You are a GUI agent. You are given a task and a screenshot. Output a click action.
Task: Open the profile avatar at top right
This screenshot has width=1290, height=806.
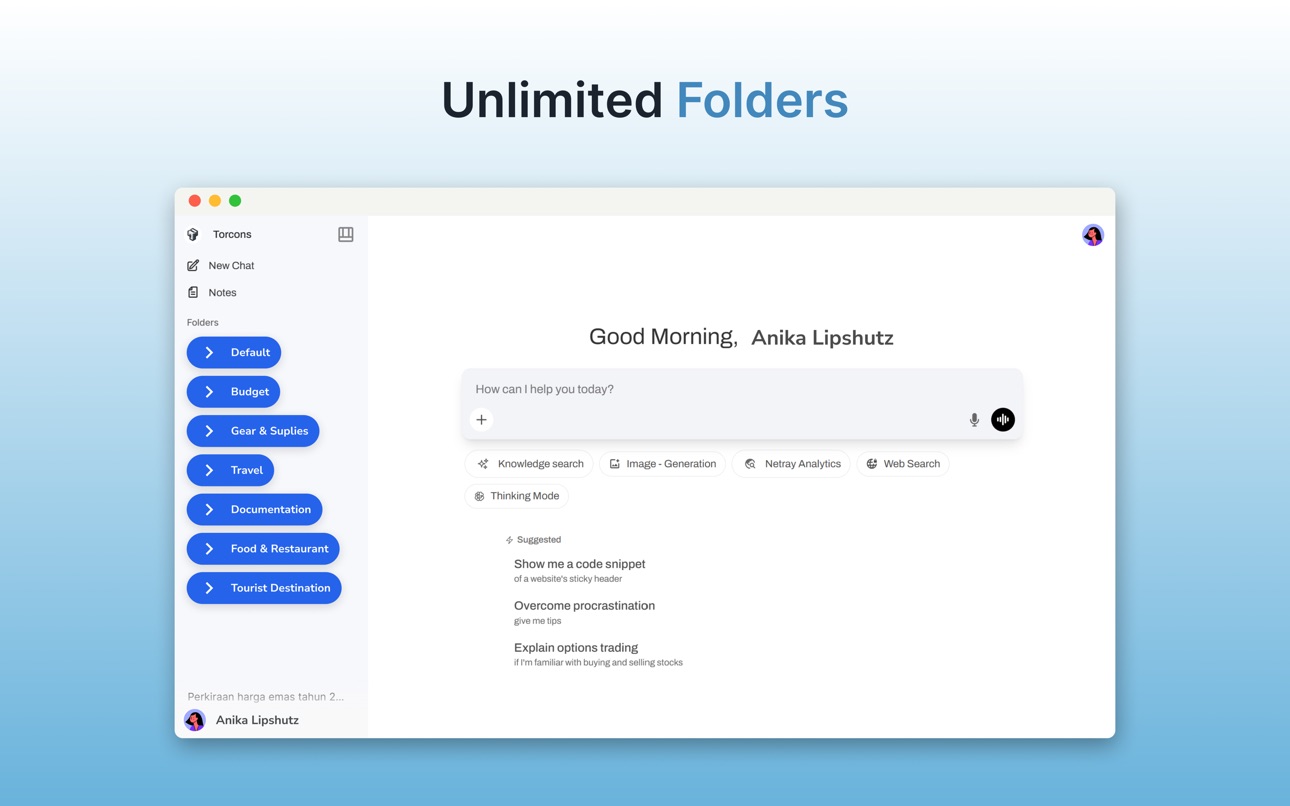click(1093, 235)
